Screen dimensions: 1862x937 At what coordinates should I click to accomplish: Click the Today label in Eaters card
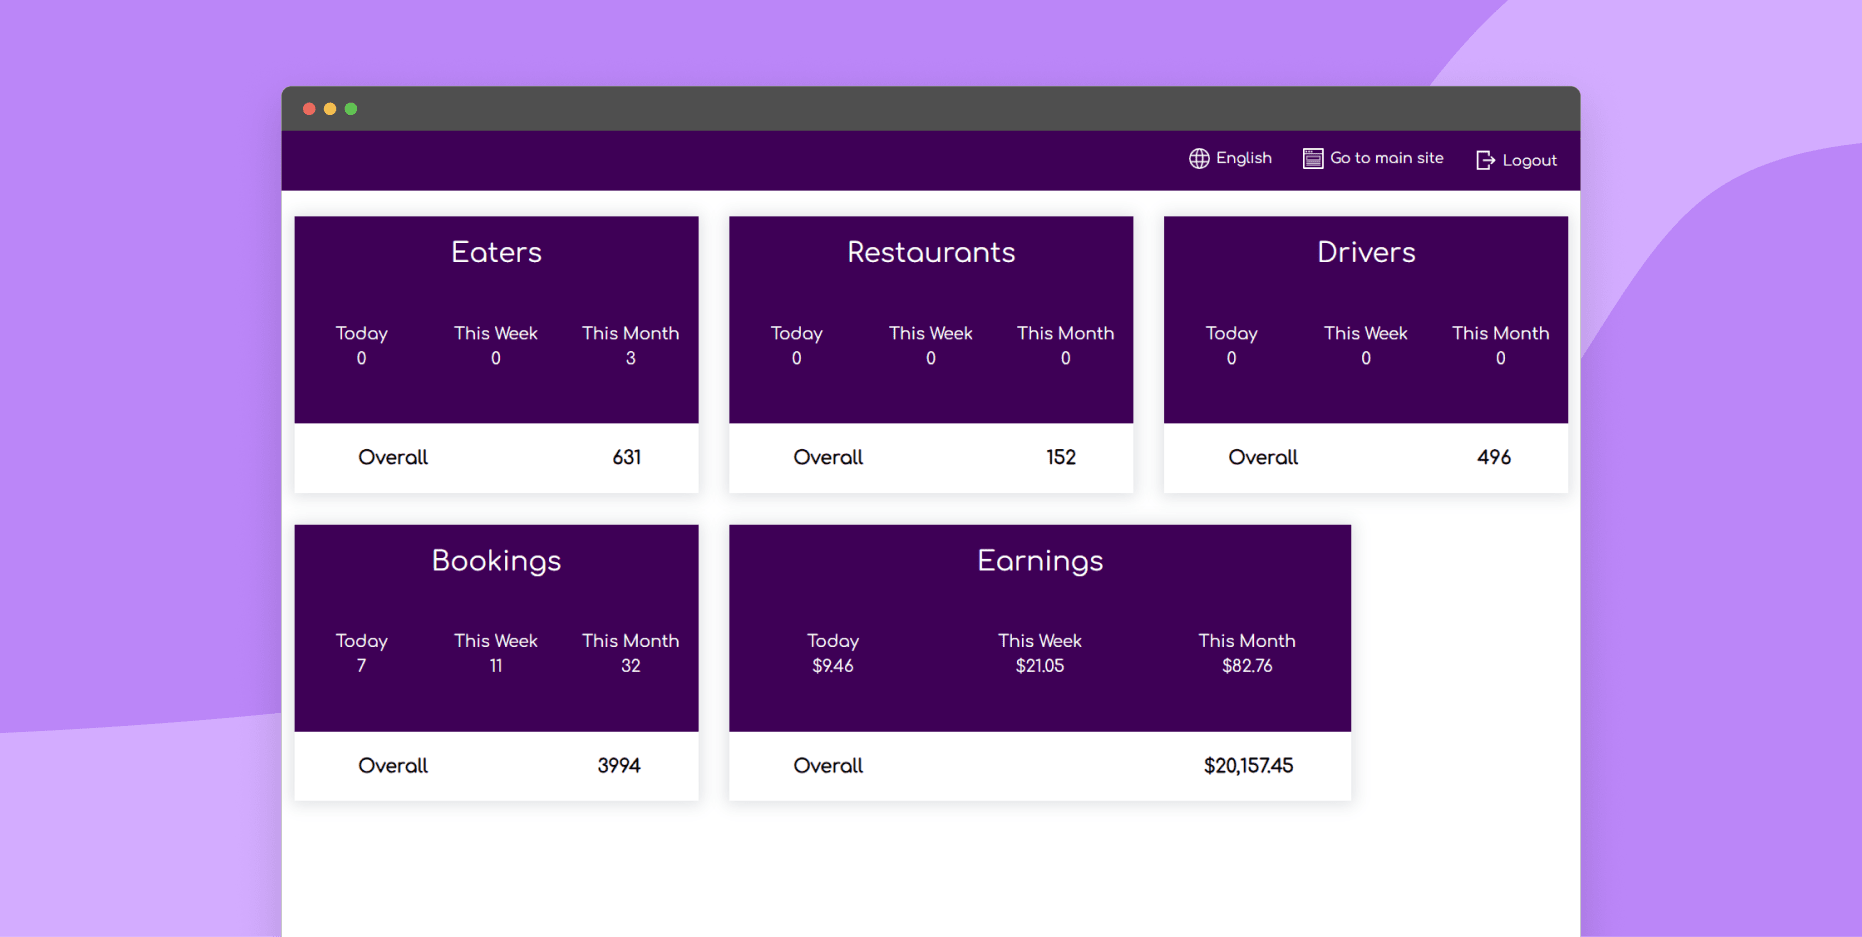361,333
